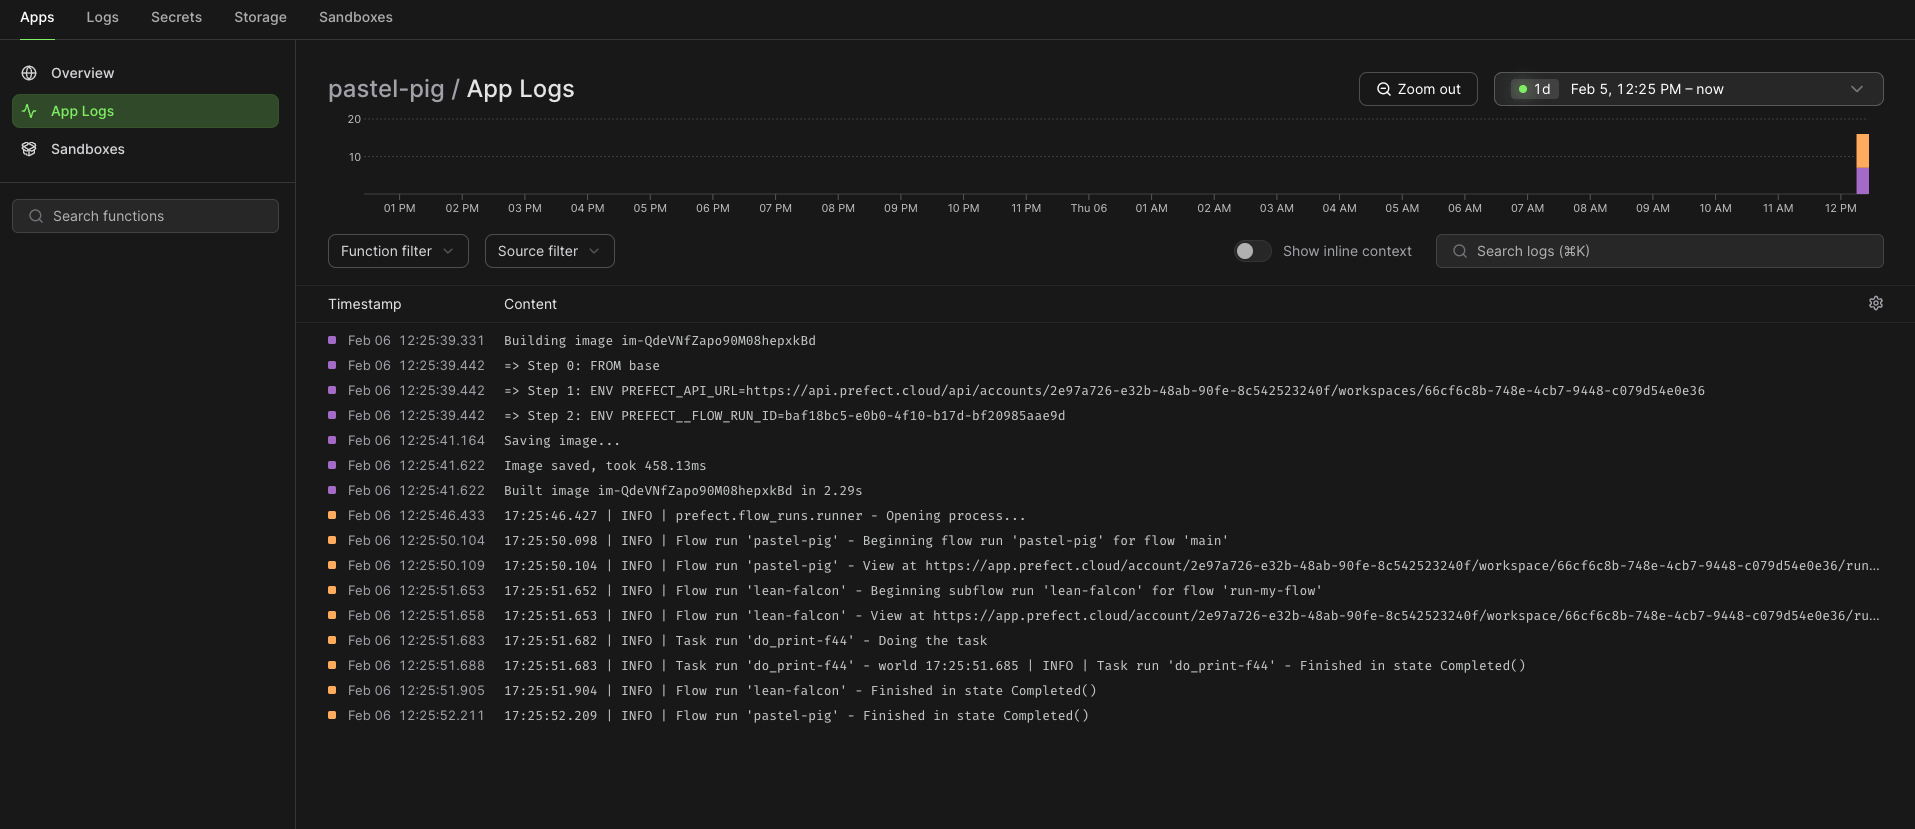This screenshot has width=1915, height=829.
Task: Click the green live status dot next to 1d
Action: [x=1523, y=89]
